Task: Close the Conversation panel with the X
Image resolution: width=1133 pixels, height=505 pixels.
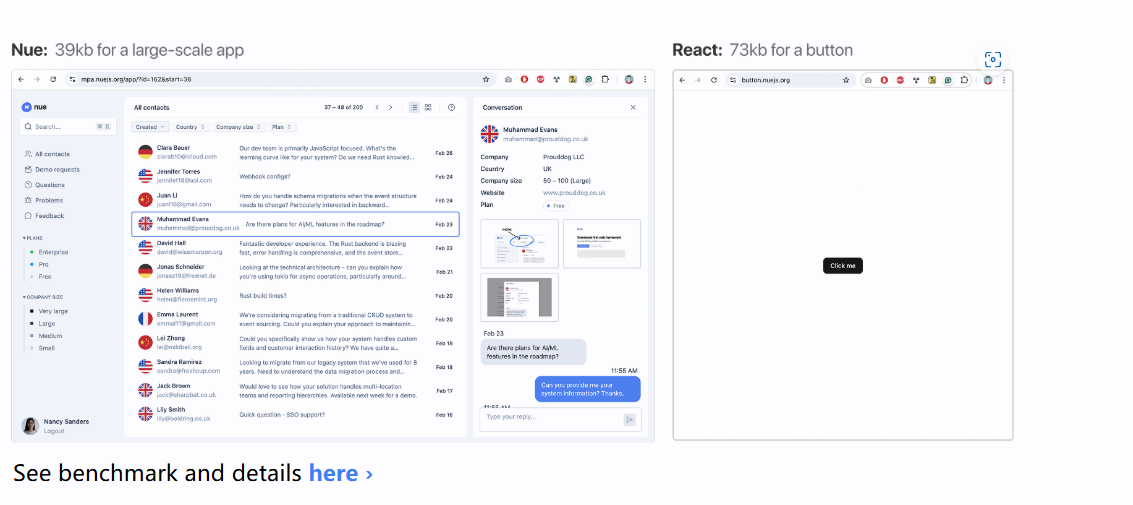Action: 632,107
